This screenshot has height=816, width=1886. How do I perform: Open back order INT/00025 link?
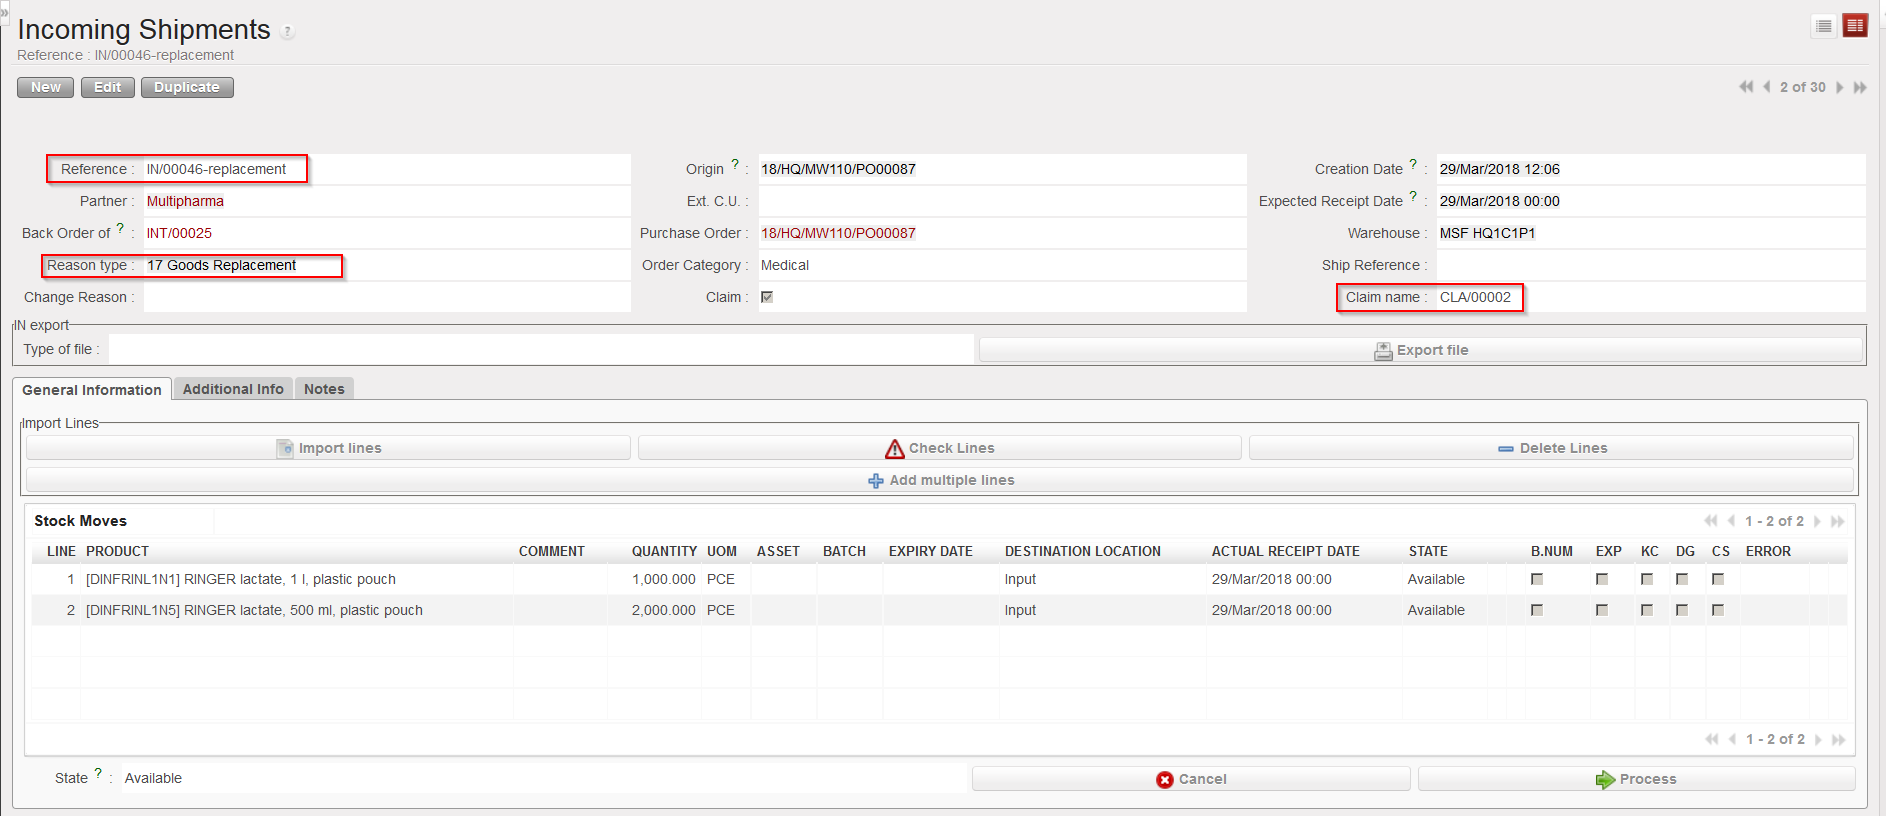click(179, 233)
